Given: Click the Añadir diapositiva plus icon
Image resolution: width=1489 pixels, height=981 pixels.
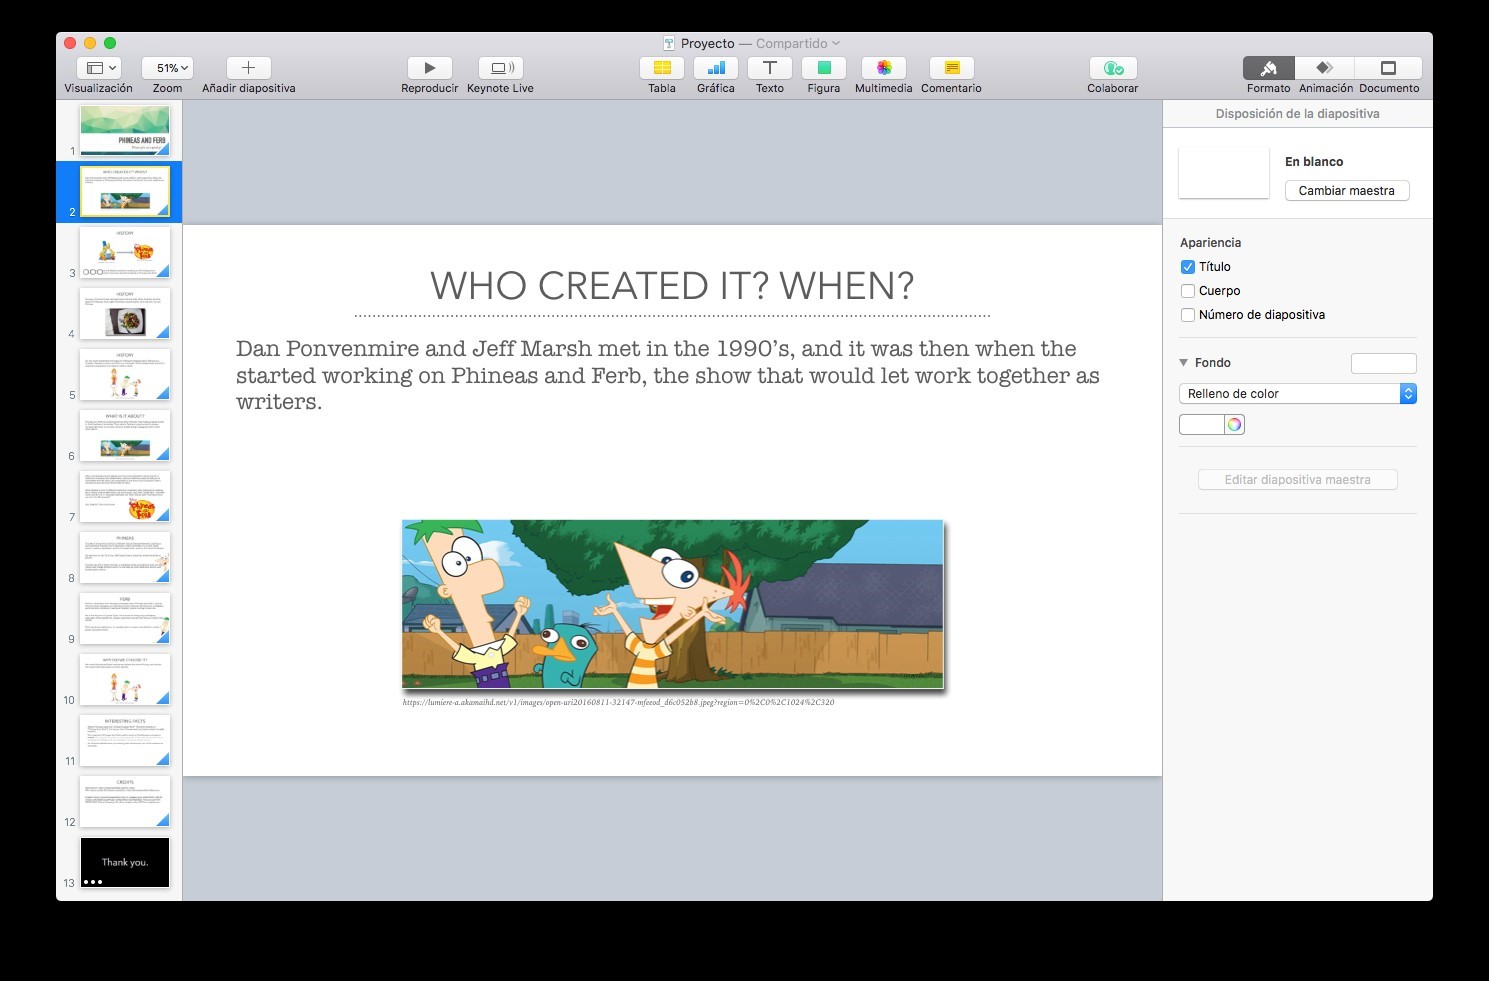Looking at the screenshot, I should [248, 68].
